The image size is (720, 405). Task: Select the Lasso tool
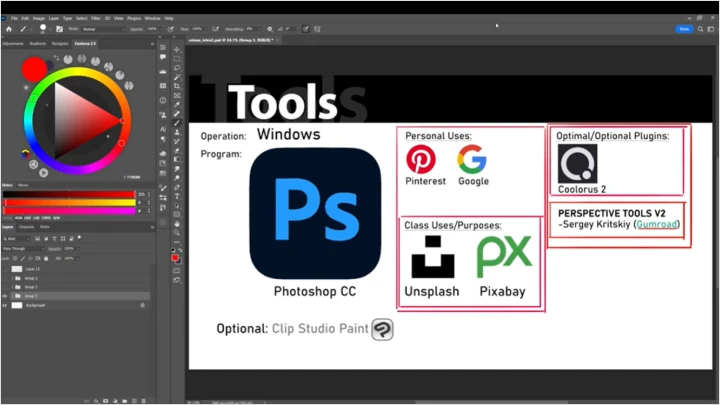point(177,68)
